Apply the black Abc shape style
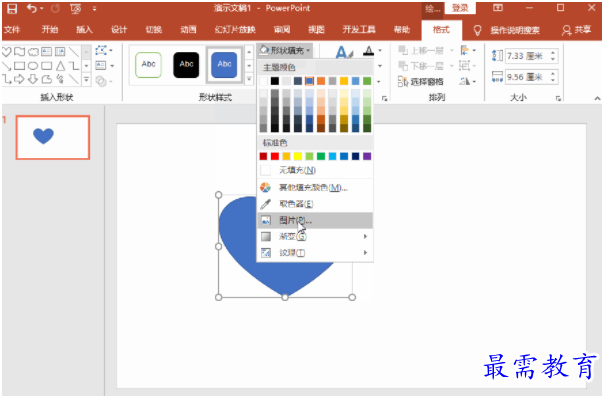Image resolution: width=605 pixels, height=398 pixels. [x=186, y=65]
